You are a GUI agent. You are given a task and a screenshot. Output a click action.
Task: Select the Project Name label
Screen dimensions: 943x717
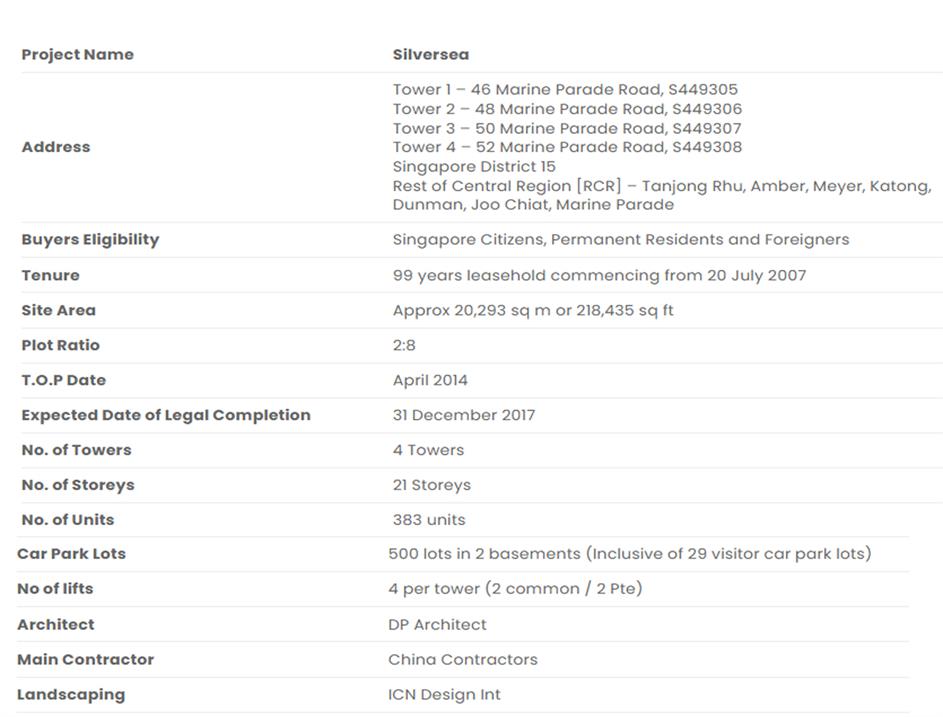[x=77, y=55]
